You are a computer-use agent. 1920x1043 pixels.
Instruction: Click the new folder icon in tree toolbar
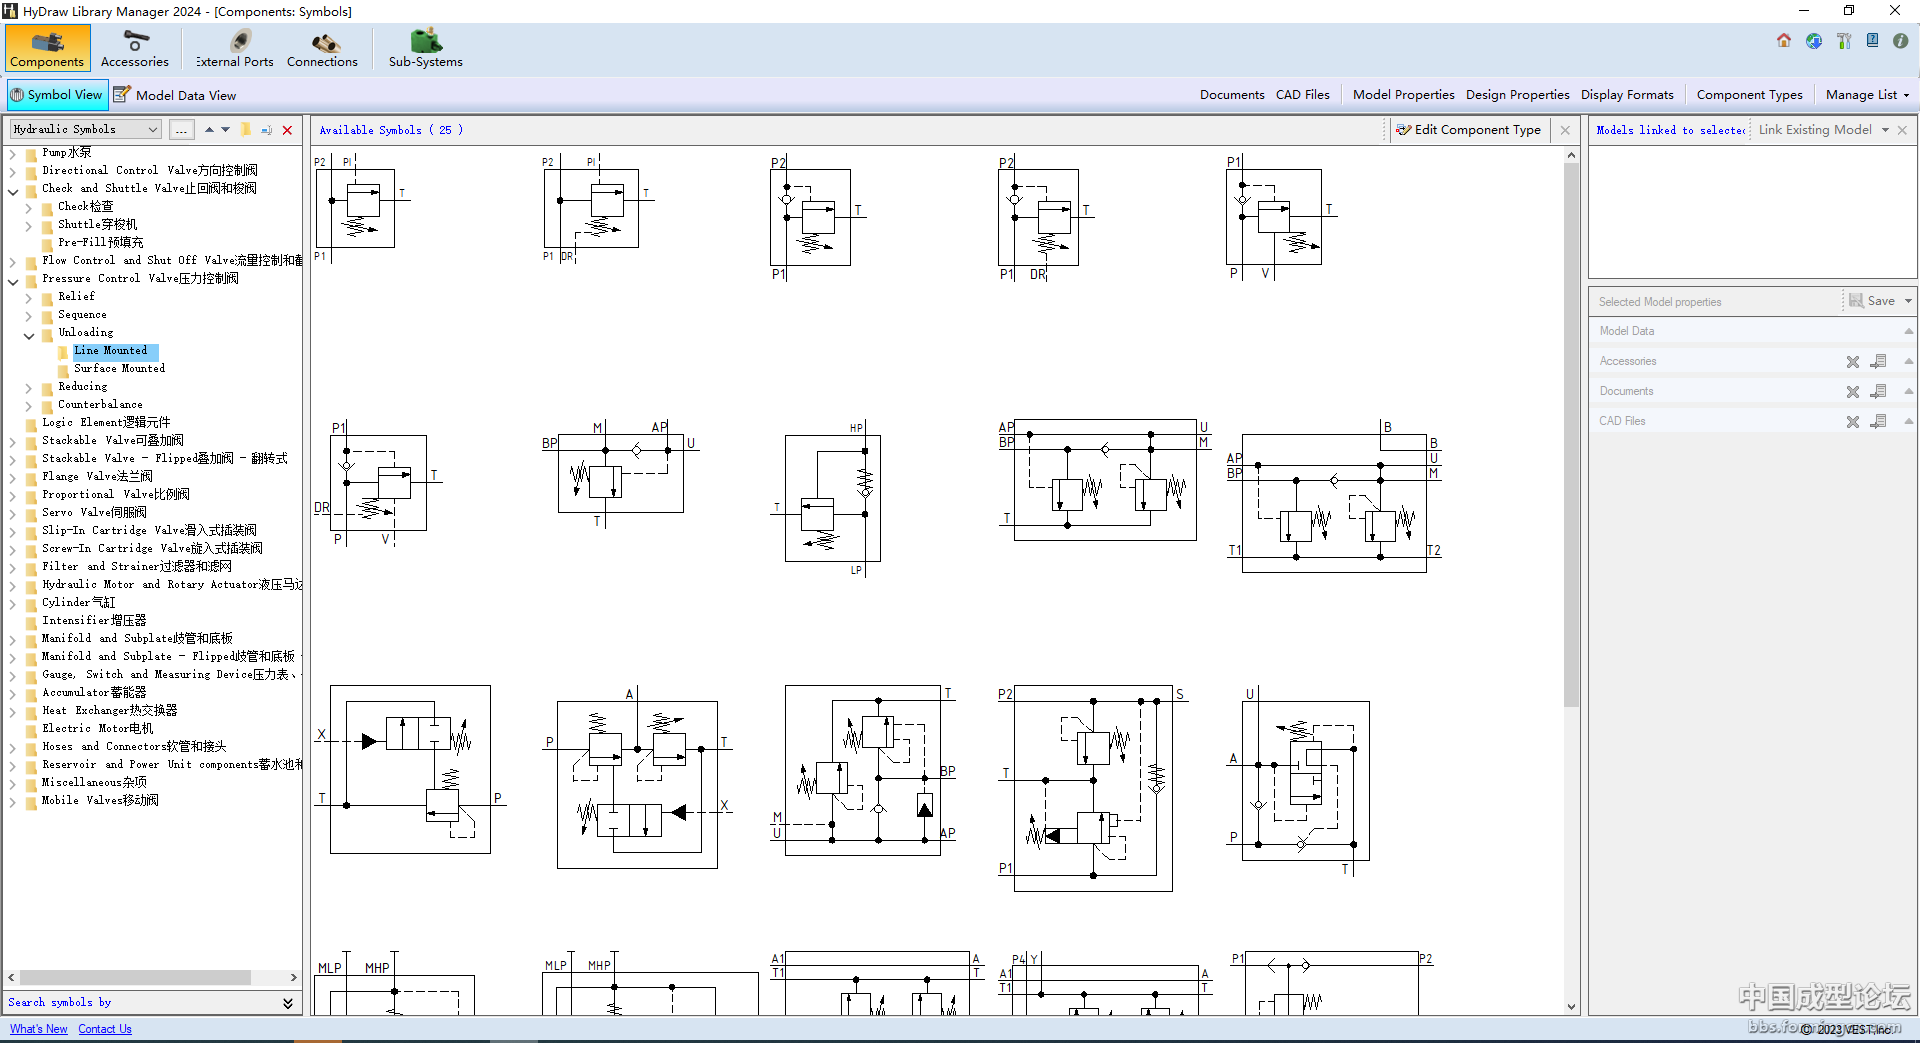(246, 130)
